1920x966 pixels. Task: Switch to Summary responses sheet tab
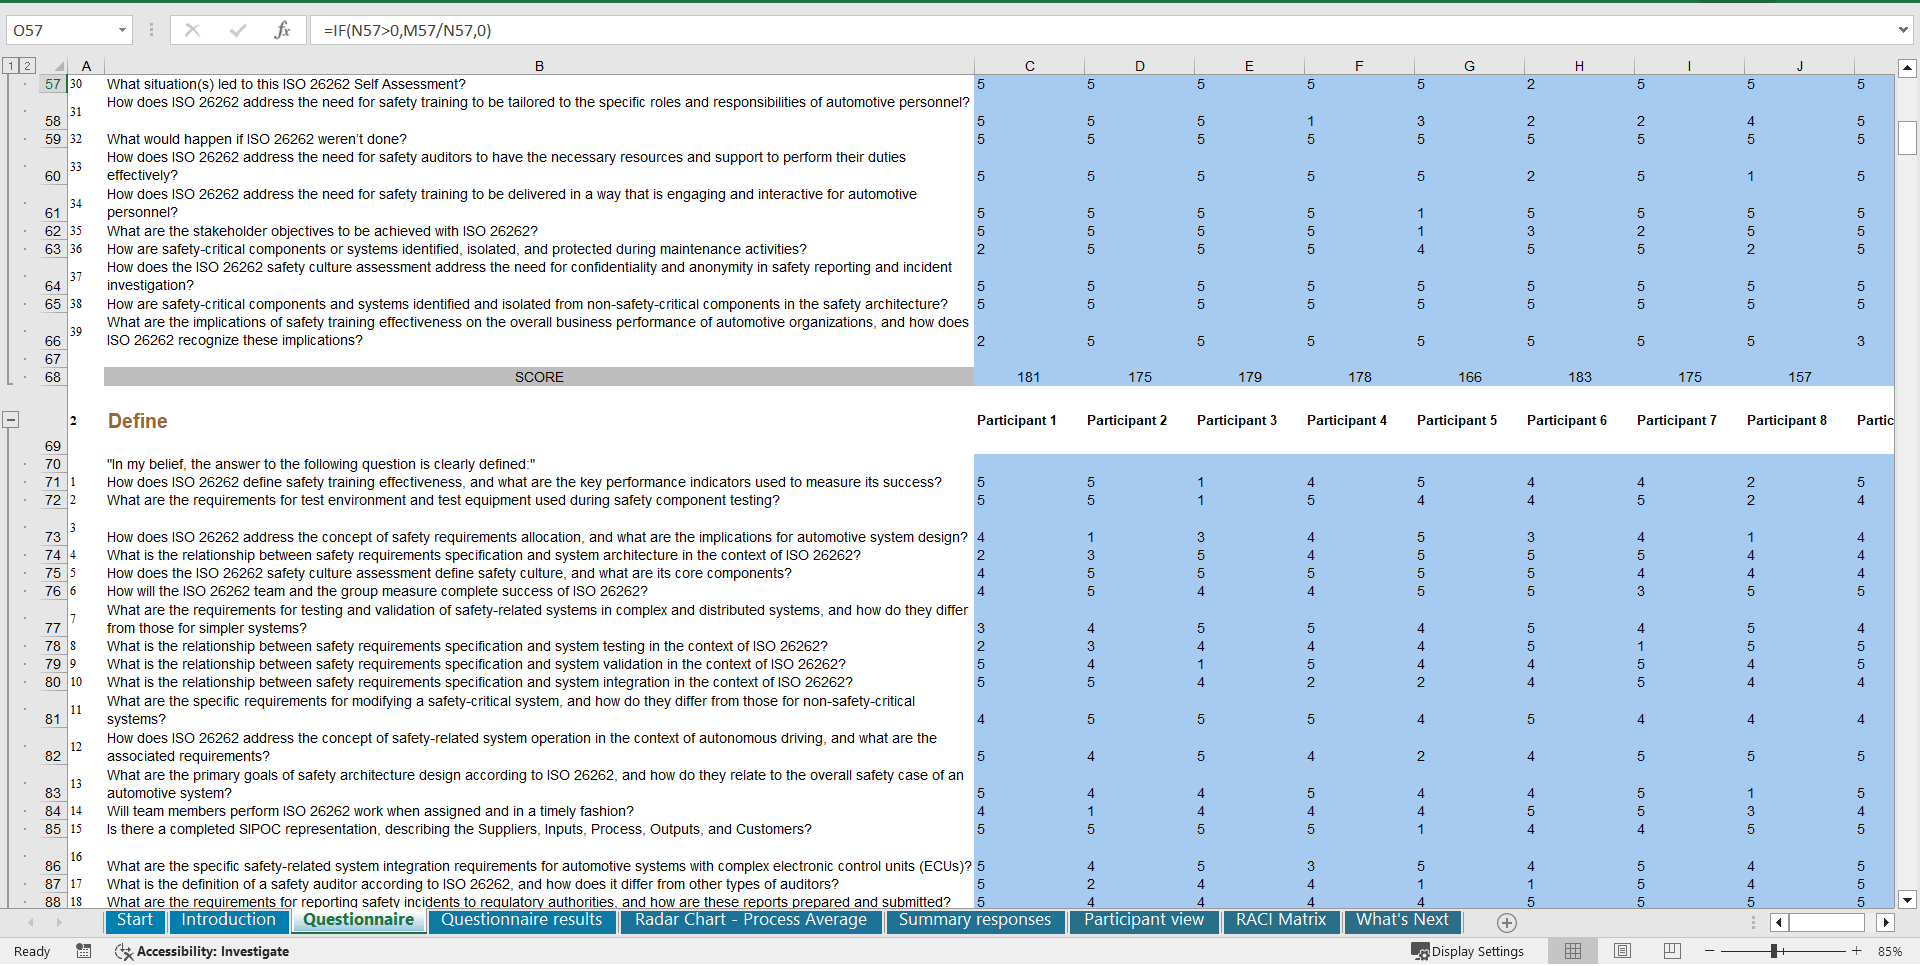(x=975, y=920)
